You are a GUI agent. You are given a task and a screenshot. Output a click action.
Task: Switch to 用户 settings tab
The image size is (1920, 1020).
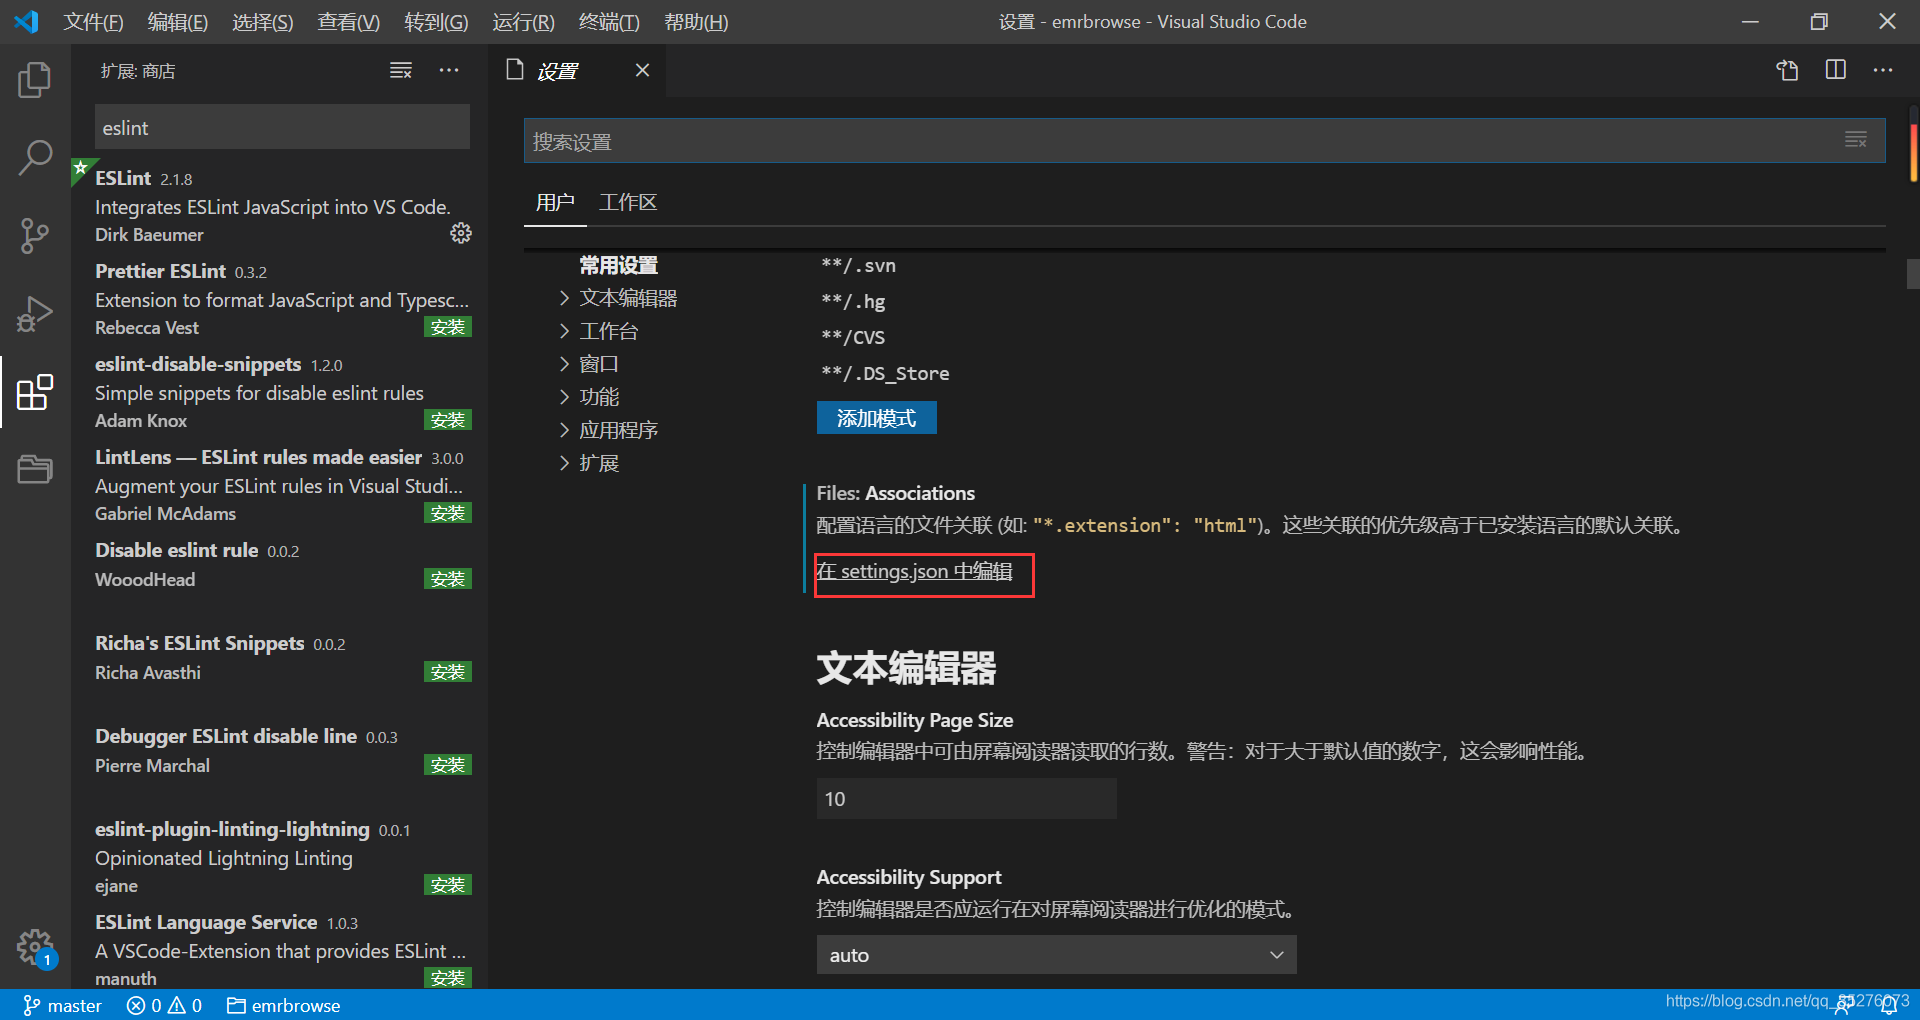tap(555, 202)
